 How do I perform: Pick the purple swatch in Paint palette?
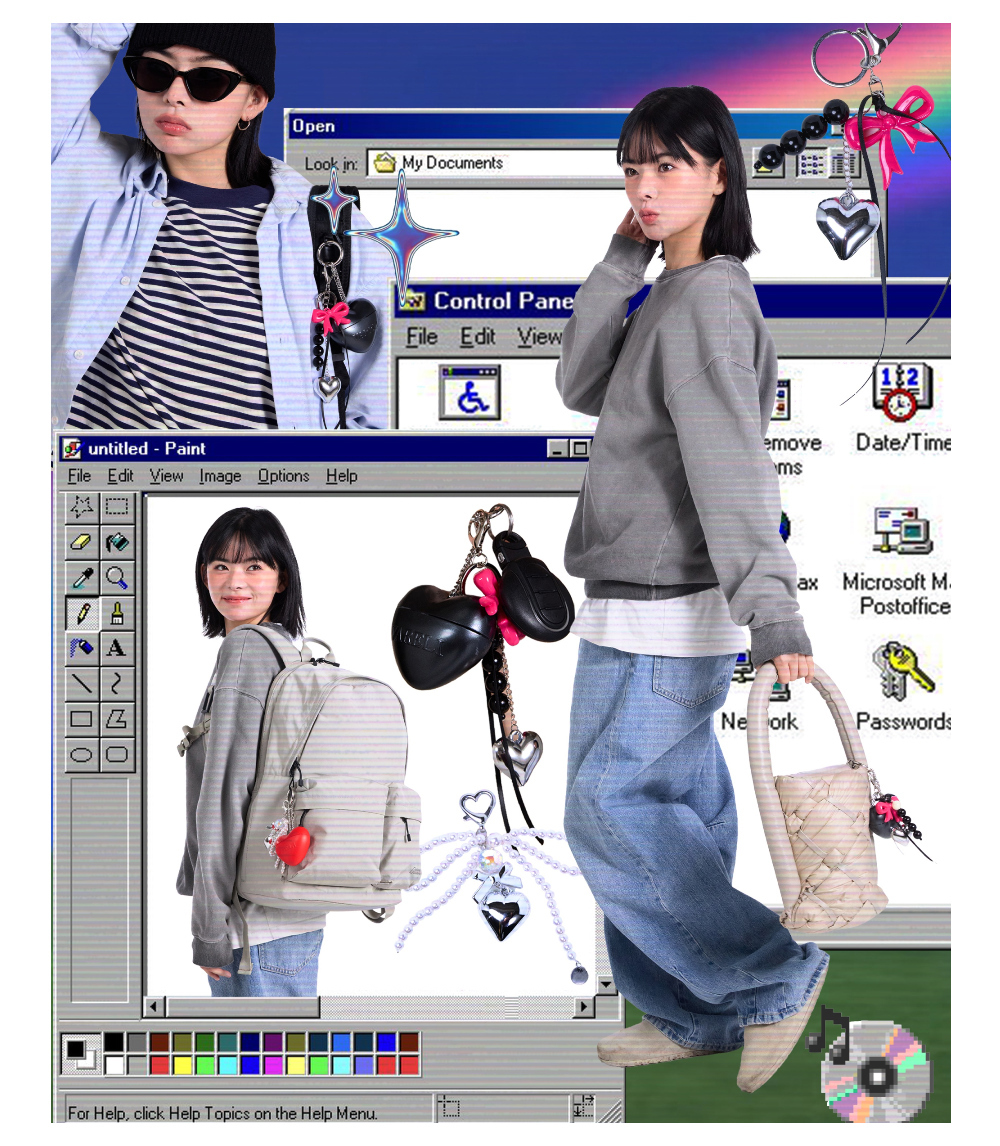point(273,1042)
